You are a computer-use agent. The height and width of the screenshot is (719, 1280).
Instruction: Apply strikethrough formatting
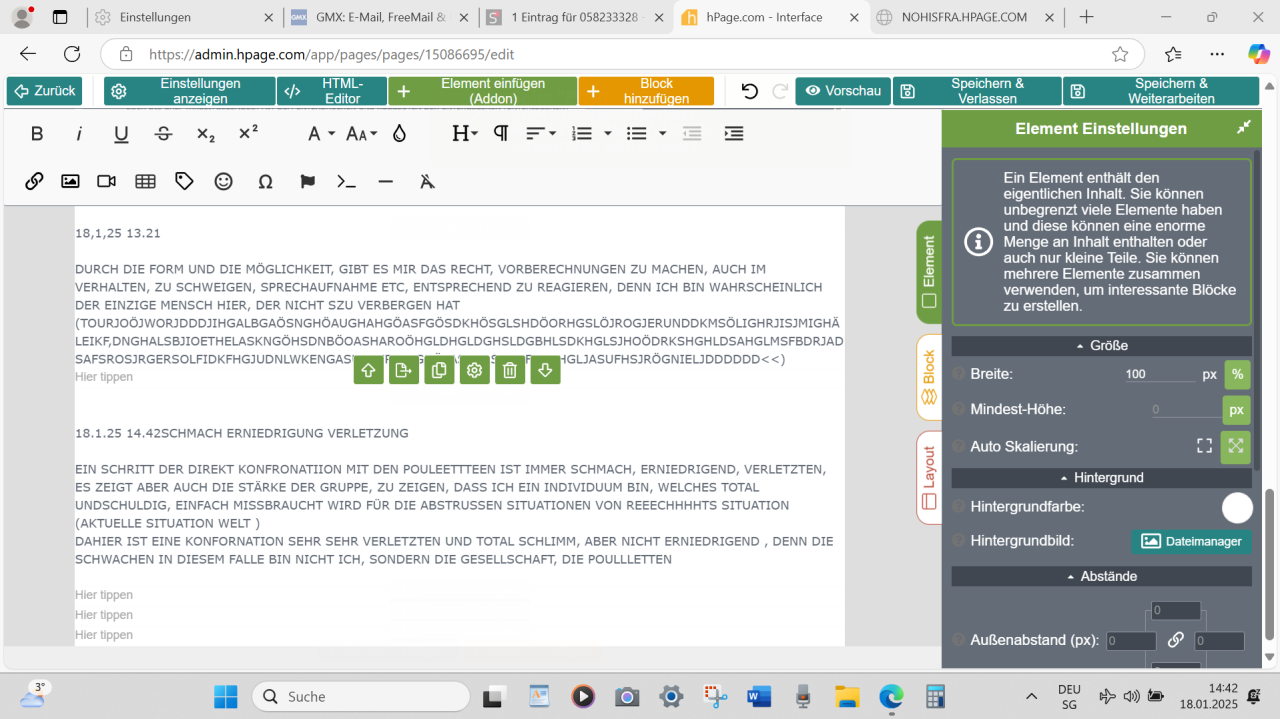point(164,134)
